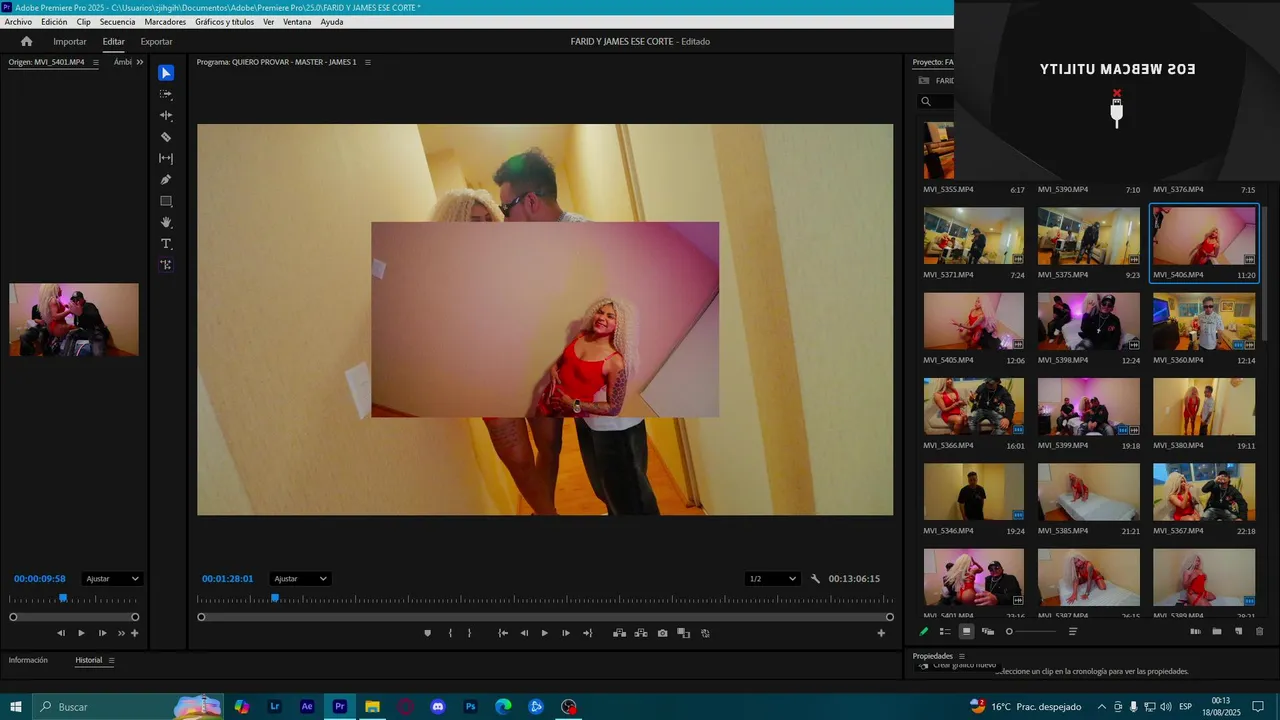1280x720 pixels.
Task: Open Source monitor Ajustar zoom dropdown
Action: click(112, 579)
